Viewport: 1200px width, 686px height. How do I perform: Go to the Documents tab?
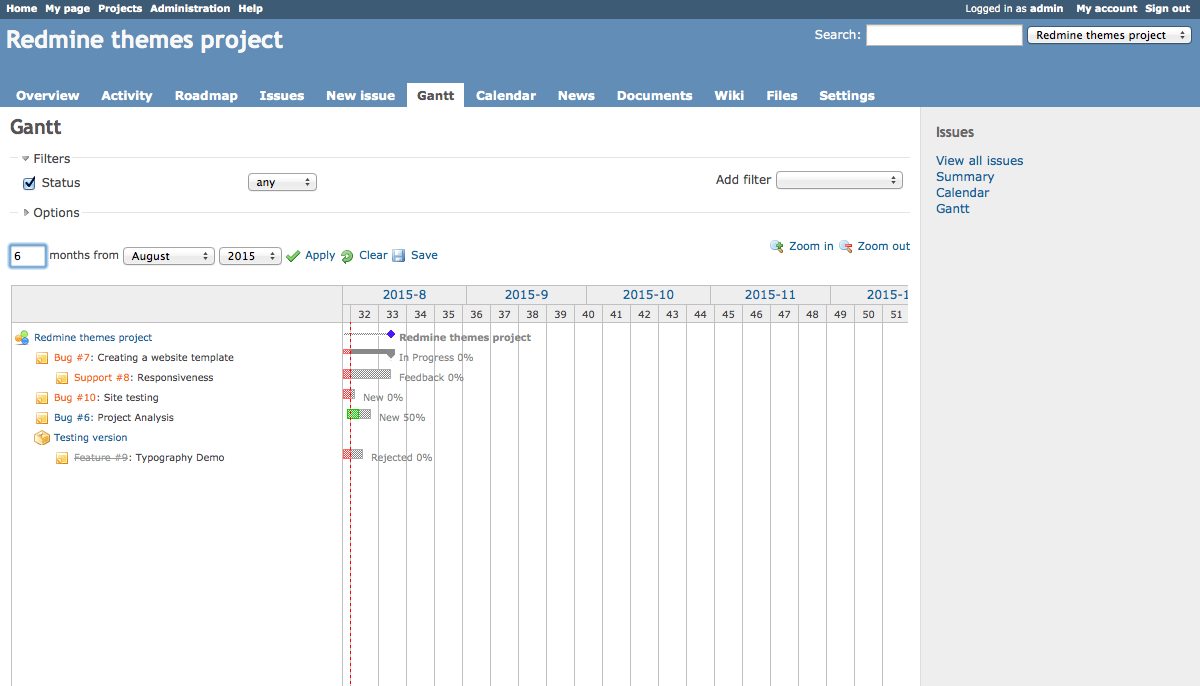[x=655, y=96]
